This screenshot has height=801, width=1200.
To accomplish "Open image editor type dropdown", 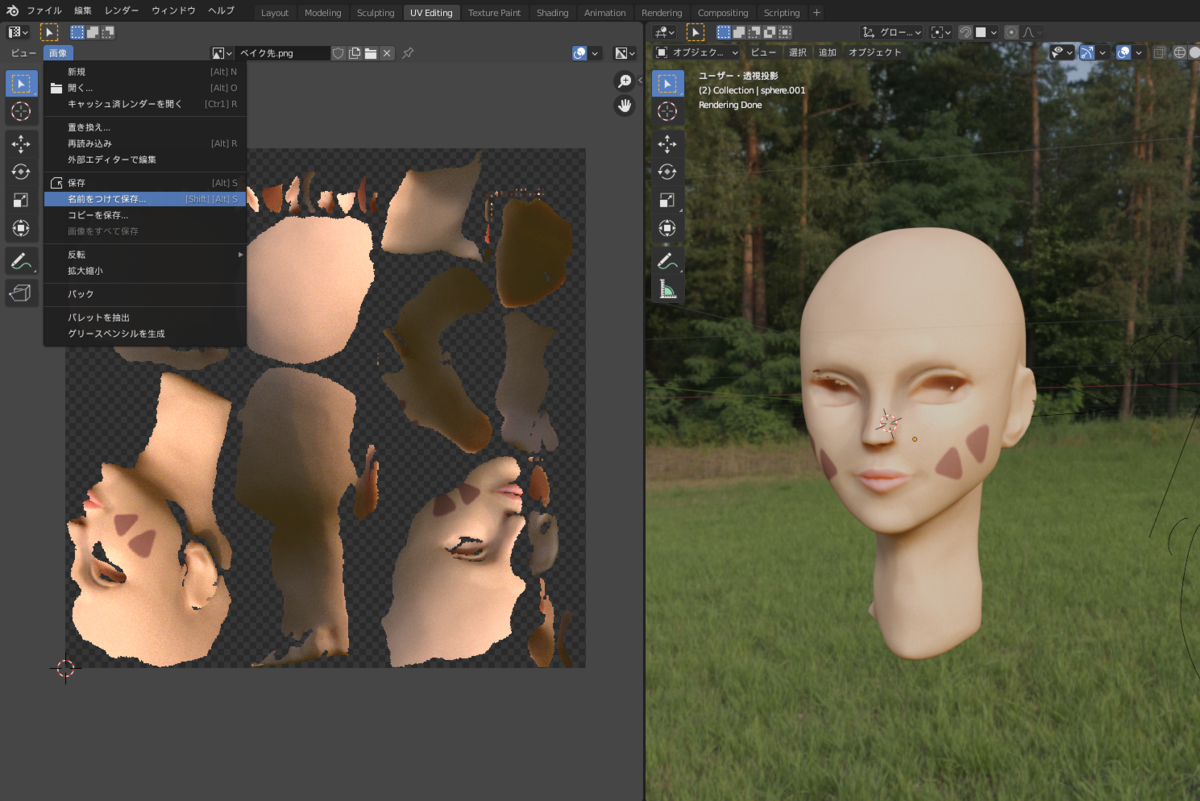I will (18, 32).
